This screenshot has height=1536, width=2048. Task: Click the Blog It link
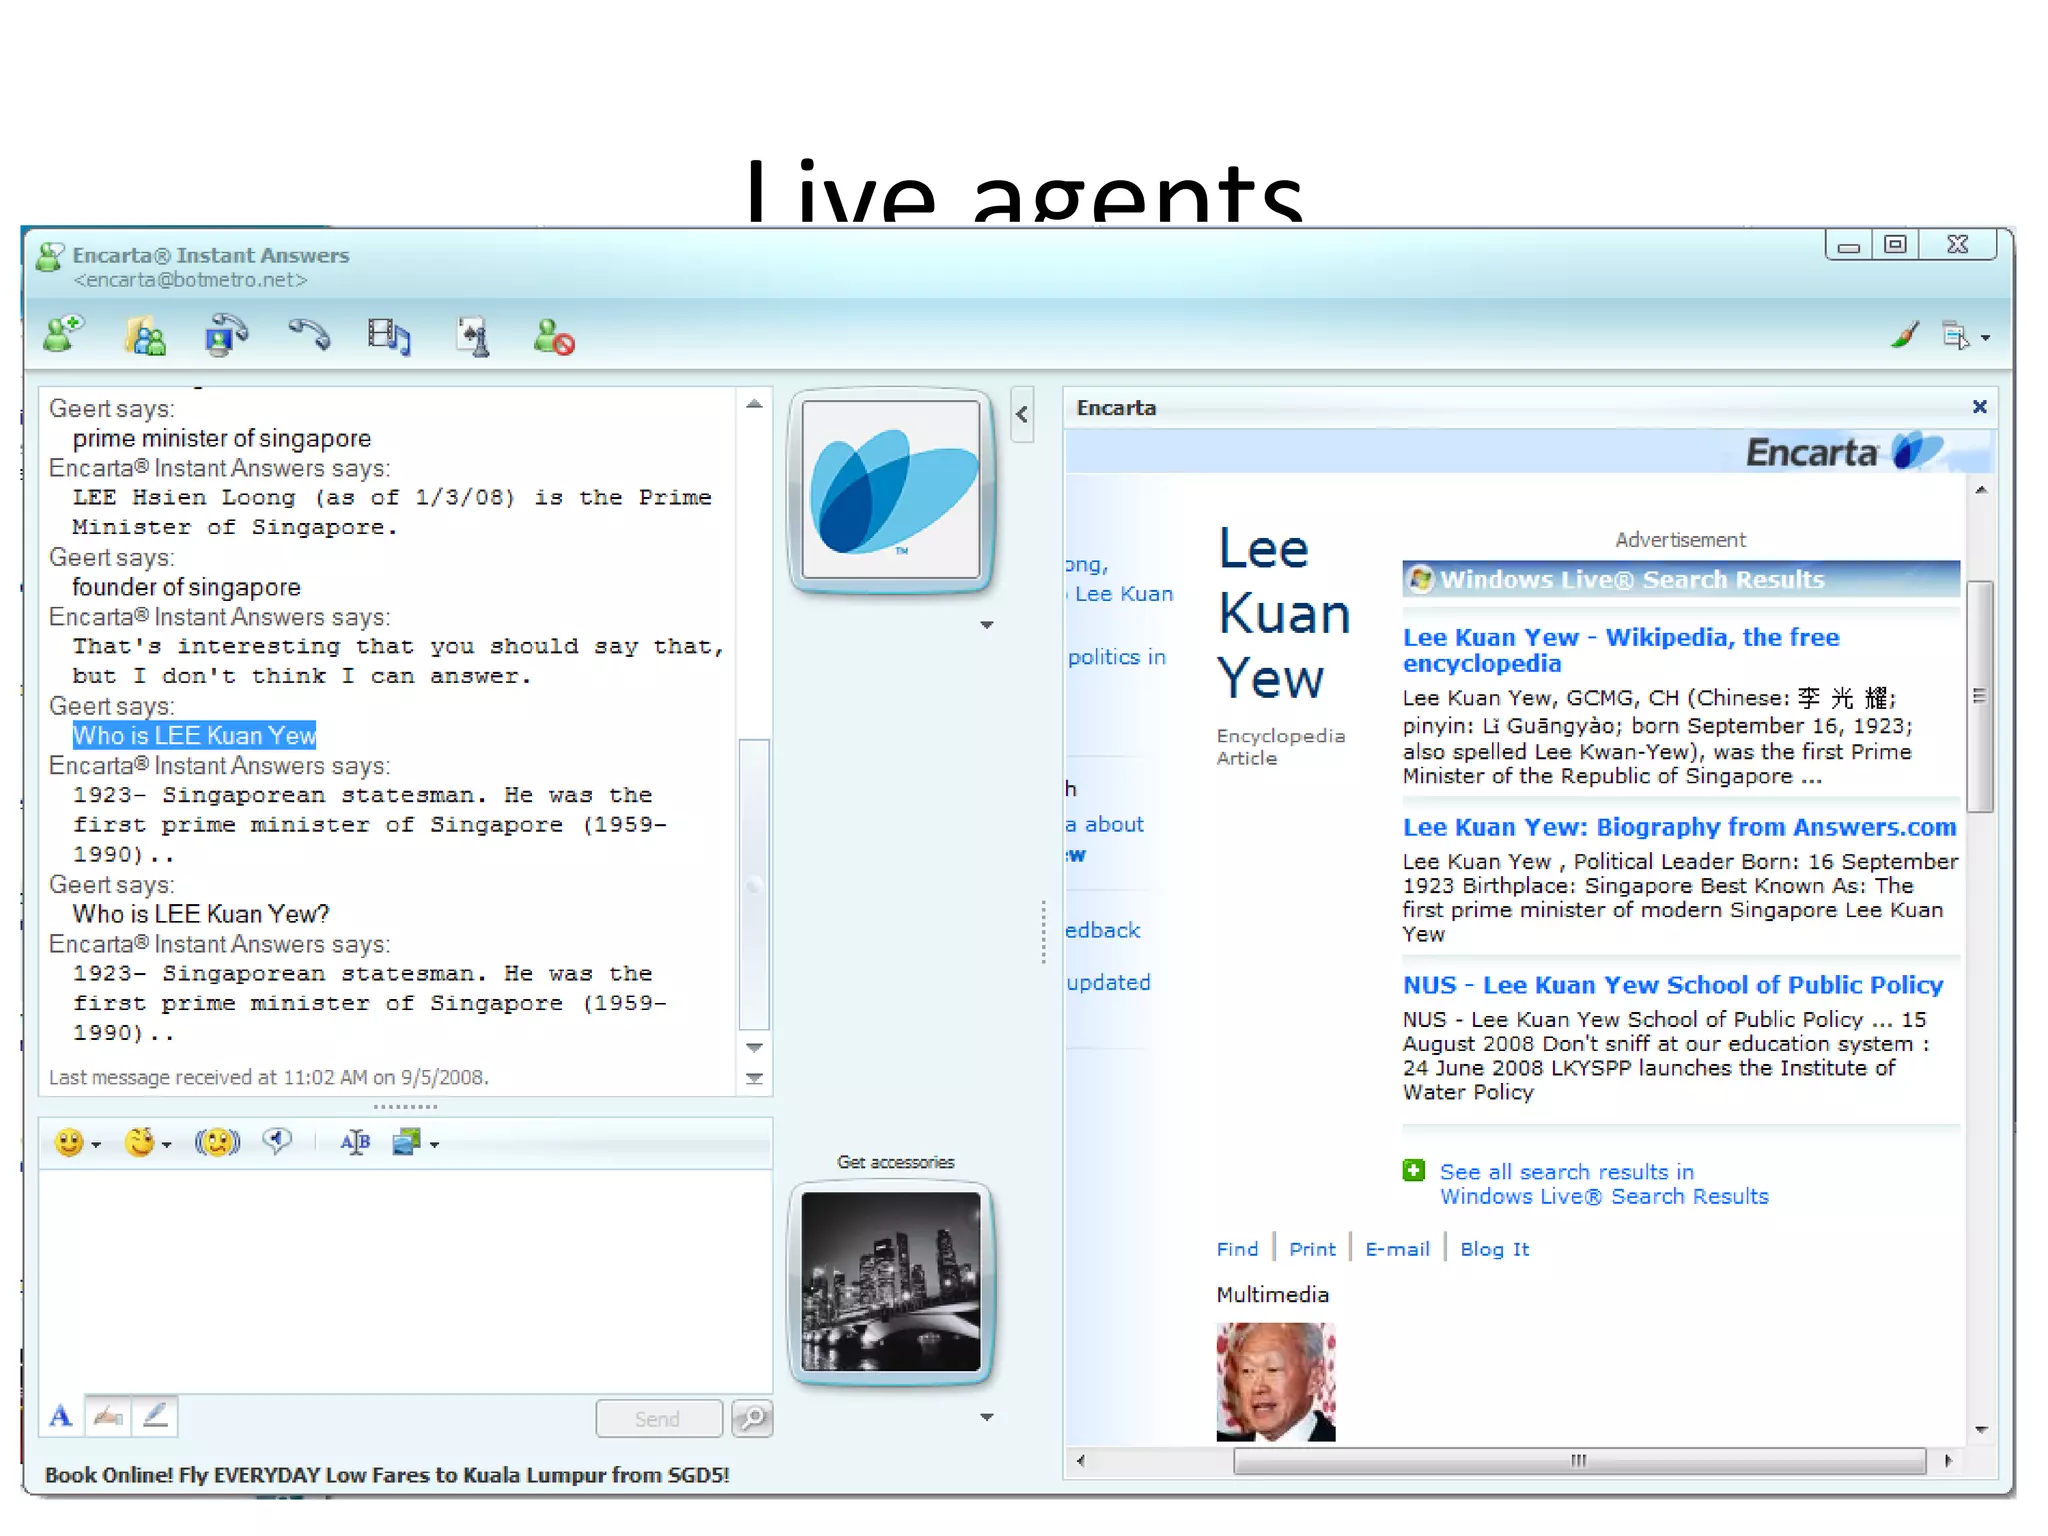point(1494,1249)
